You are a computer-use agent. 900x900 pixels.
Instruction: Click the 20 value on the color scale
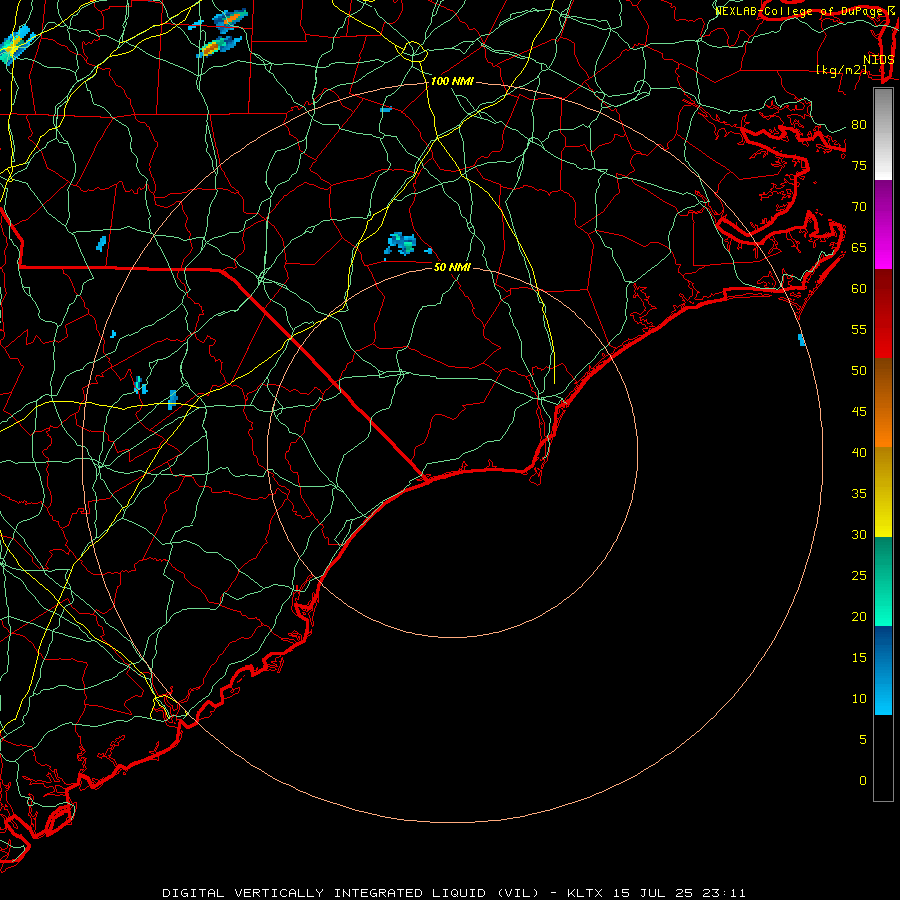[x=859, y=616]
